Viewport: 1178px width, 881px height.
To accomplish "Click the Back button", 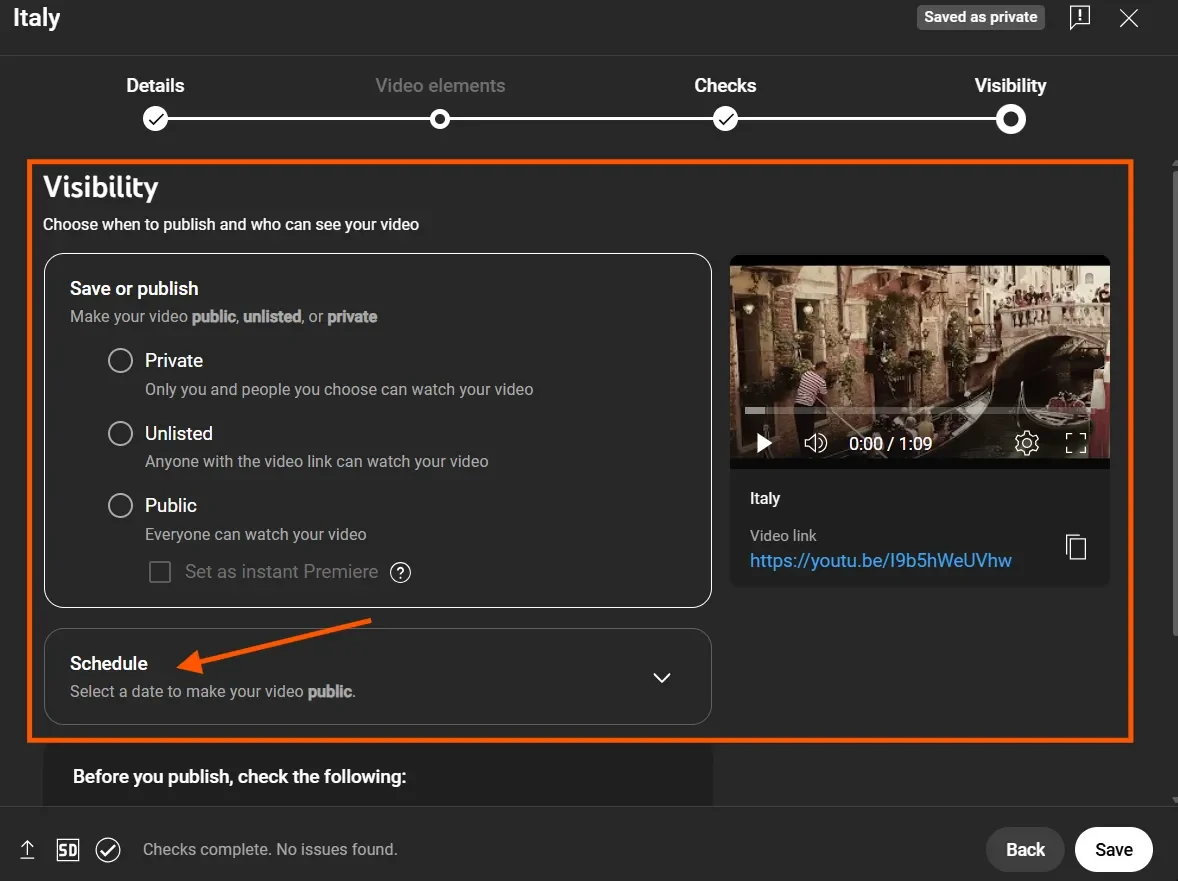I will (x=1025, y=849).
